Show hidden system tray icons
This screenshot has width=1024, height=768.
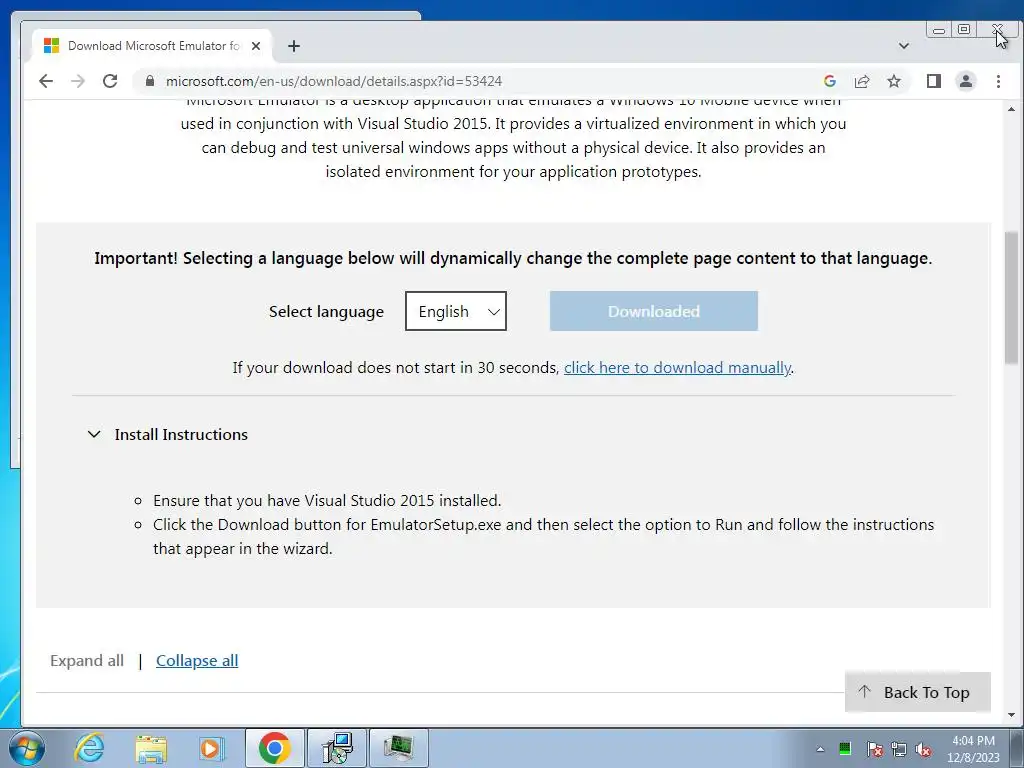820,749
